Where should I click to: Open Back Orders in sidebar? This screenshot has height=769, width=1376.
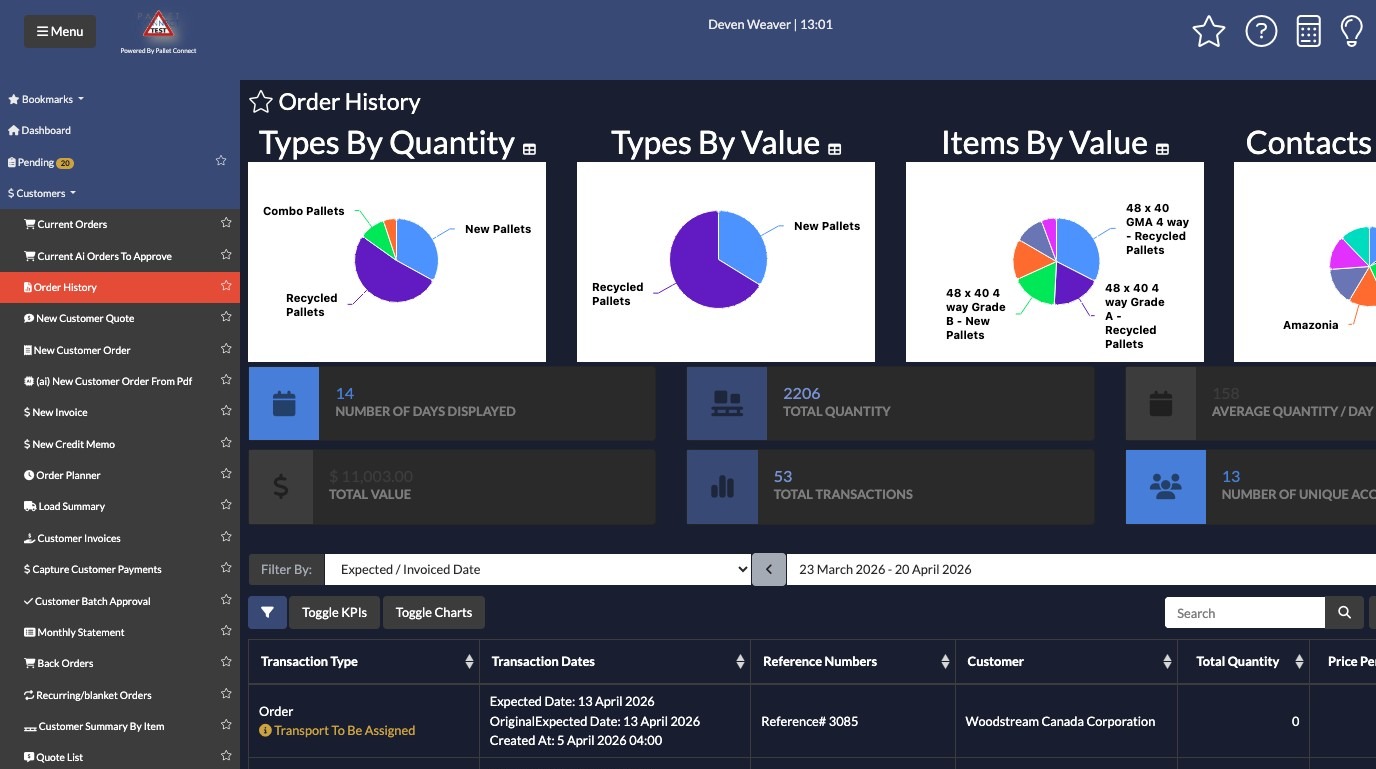tap(59, 663)
